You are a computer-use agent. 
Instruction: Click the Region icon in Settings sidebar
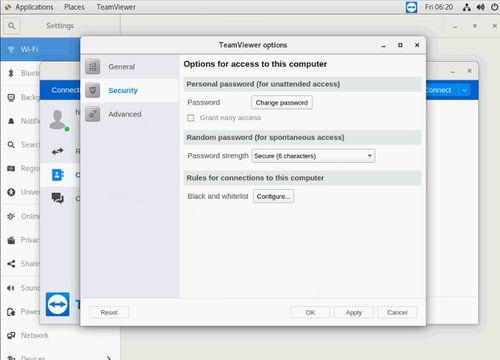click(x=11, y=168)
